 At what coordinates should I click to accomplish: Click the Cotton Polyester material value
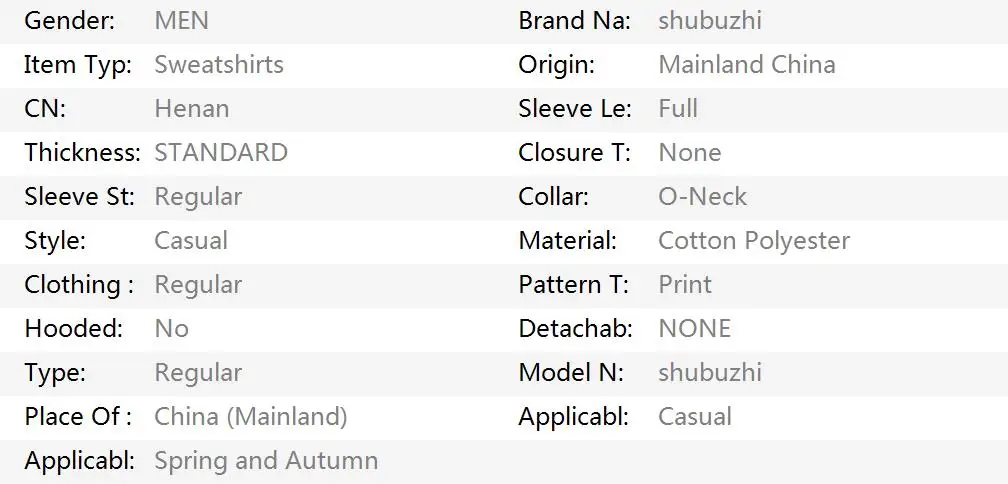click(754, 240)
